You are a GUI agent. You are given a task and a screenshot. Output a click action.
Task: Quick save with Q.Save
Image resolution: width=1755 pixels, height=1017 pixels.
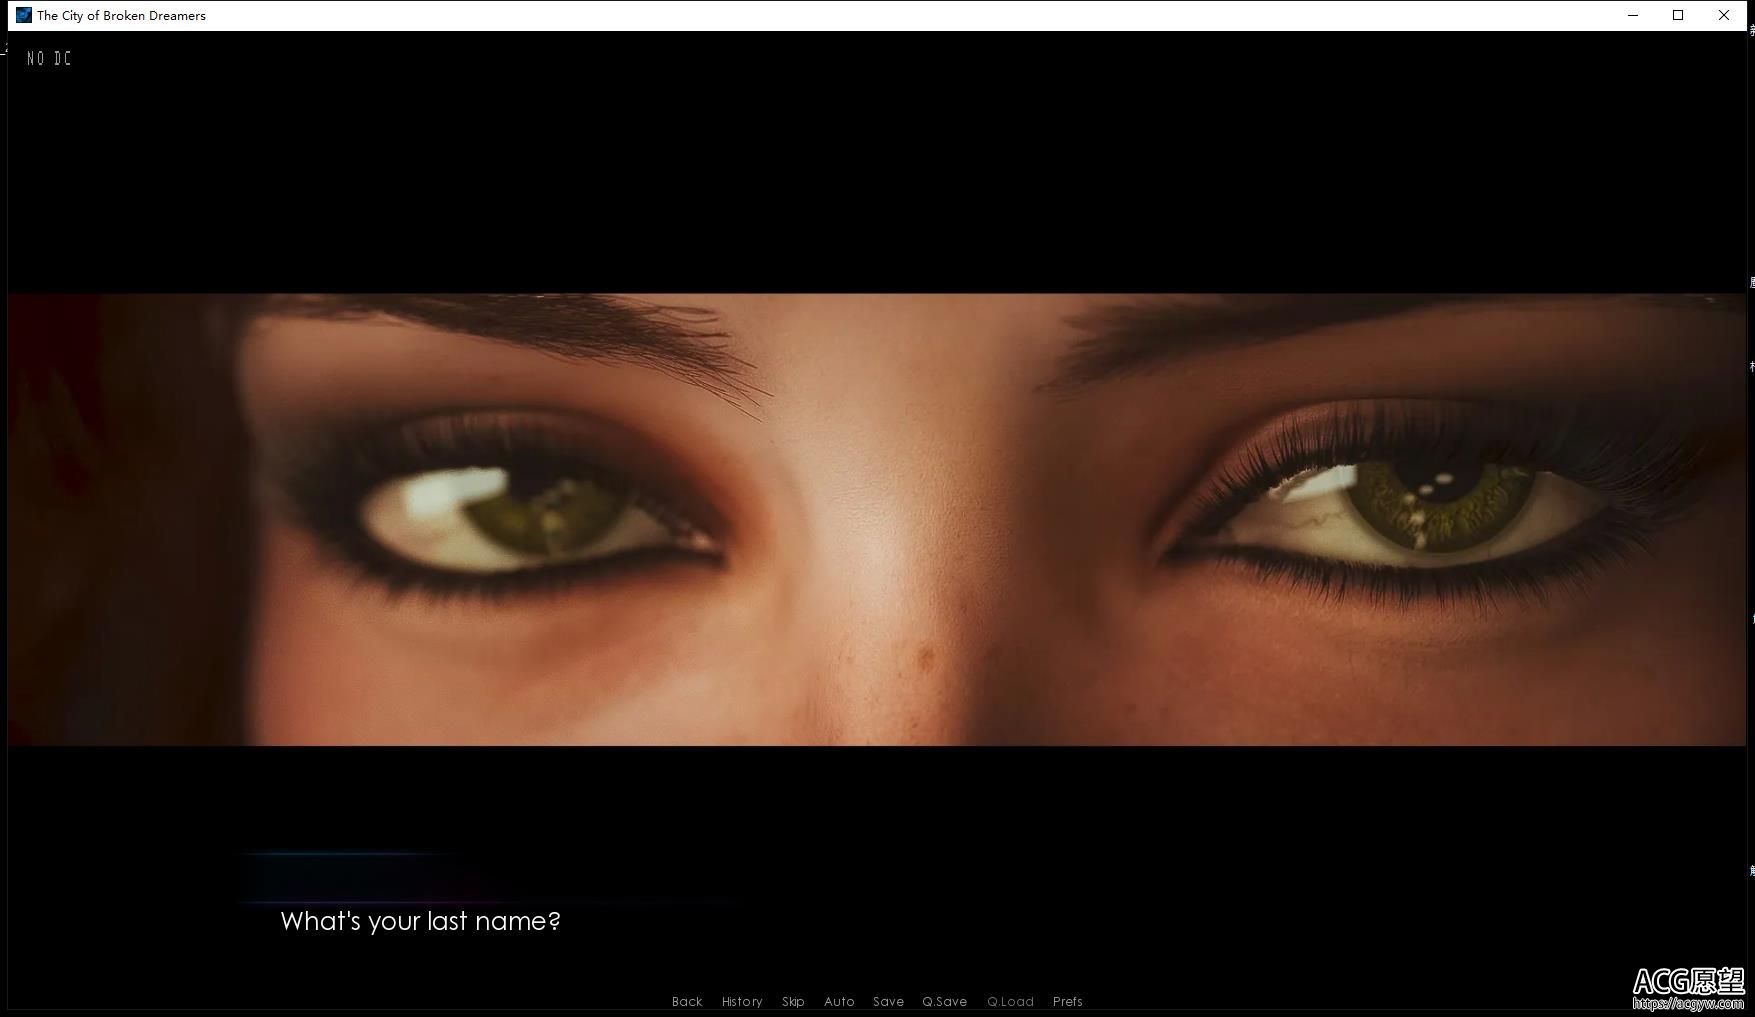[x=944, y=1001]
